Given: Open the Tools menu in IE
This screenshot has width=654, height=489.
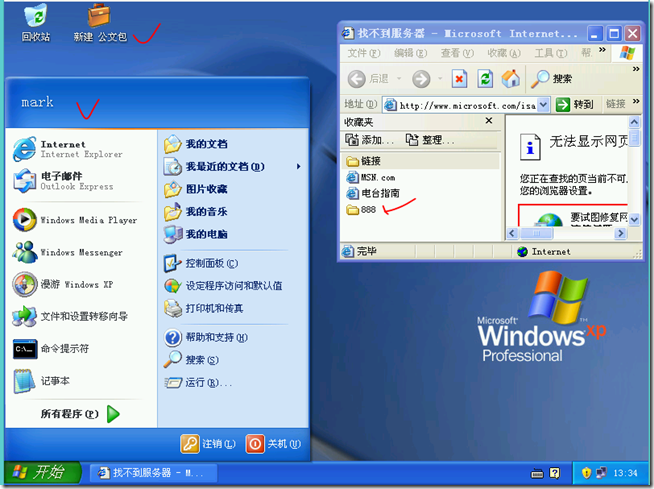Looking at the screenshot, I should click(x=551, y=53).
